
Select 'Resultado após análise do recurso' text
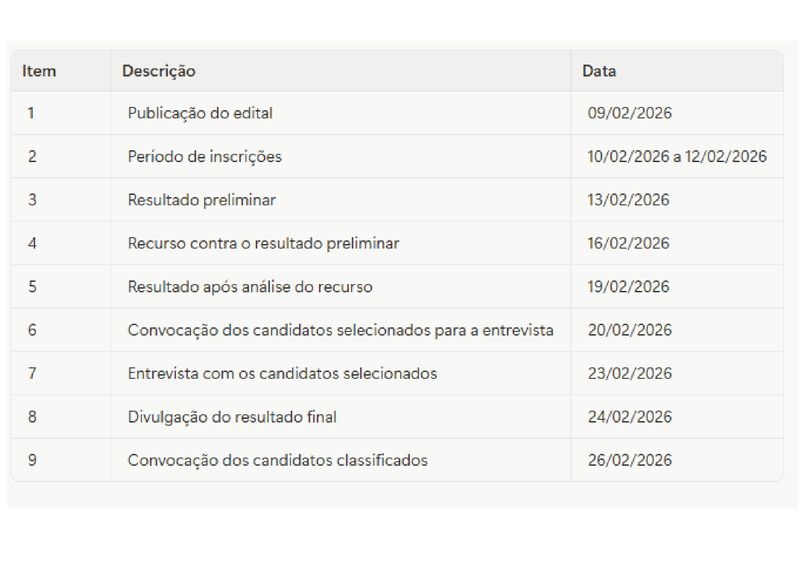coord(250,287)
